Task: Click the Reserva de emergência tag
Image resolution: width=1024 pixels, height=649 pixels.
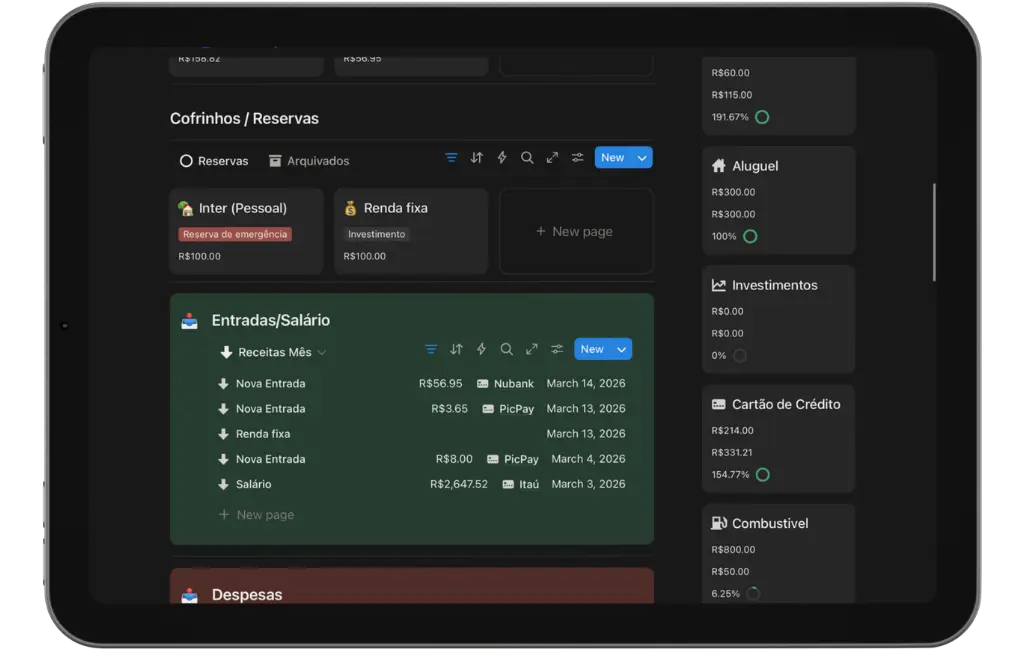Action: tap(235, 234)
